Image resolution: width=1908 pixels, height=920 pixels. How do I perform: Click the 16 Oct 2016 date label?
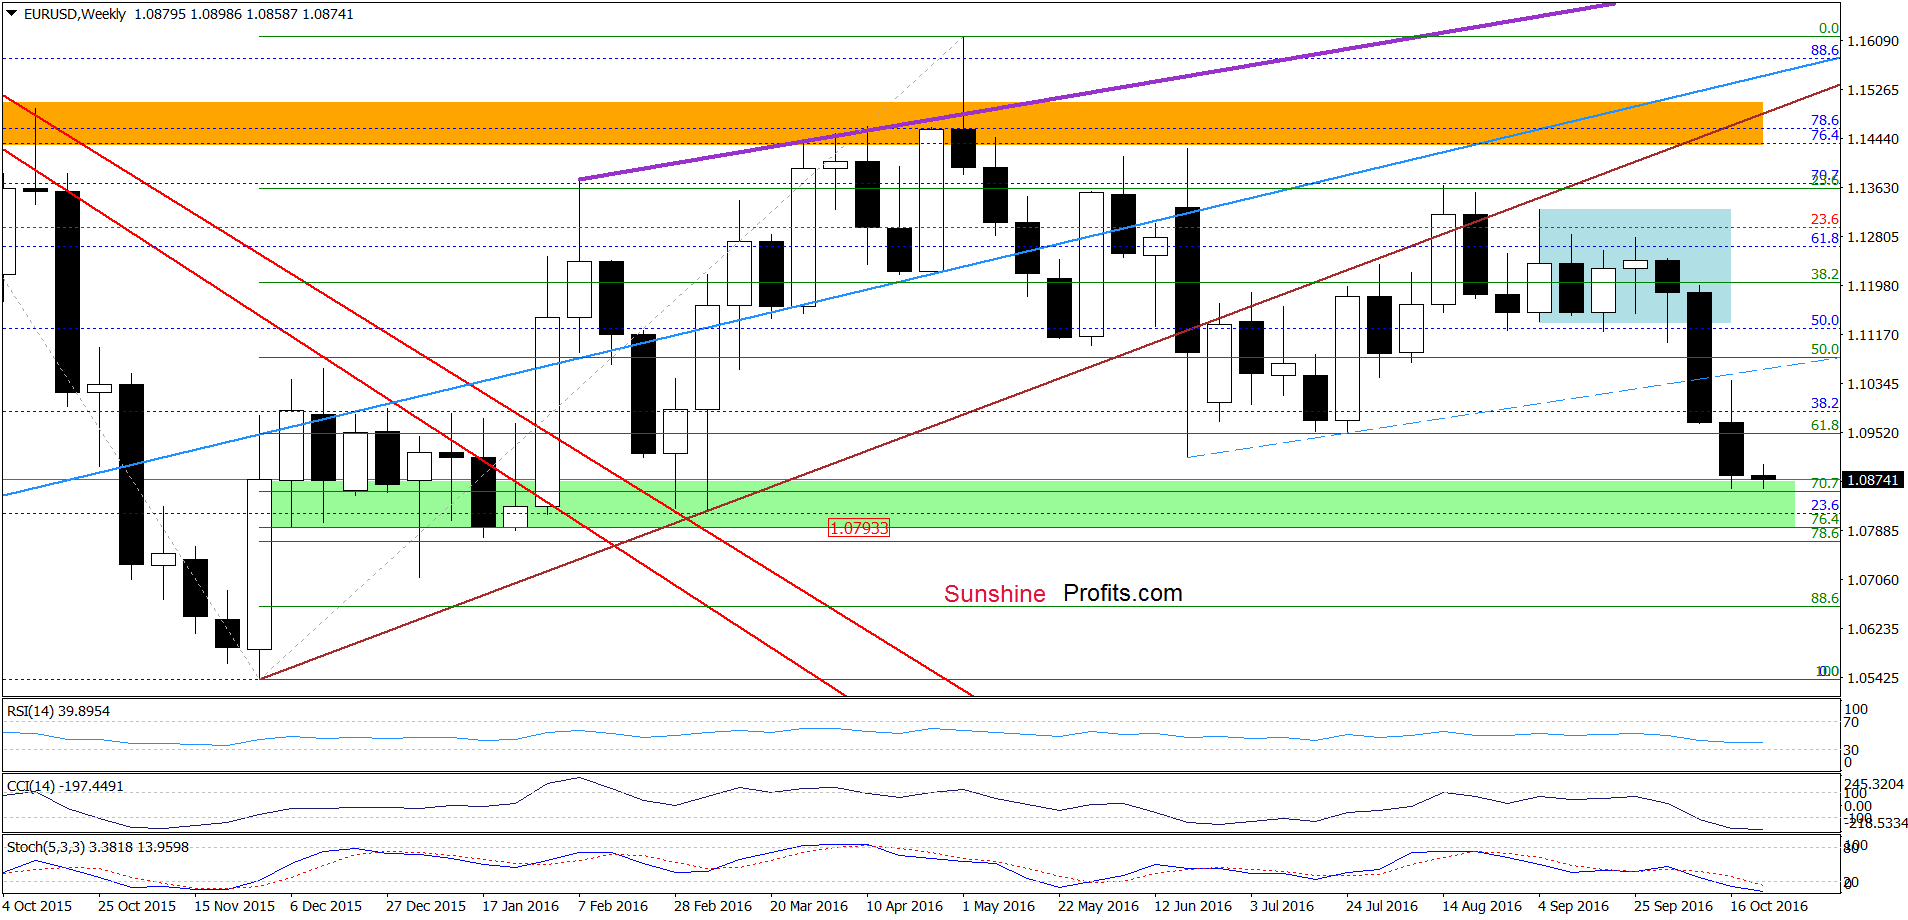[x=1769, y=906]
